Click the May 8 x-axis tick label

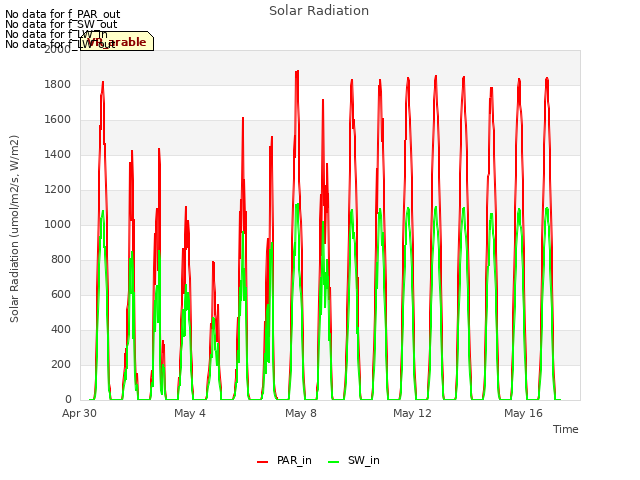301,413
